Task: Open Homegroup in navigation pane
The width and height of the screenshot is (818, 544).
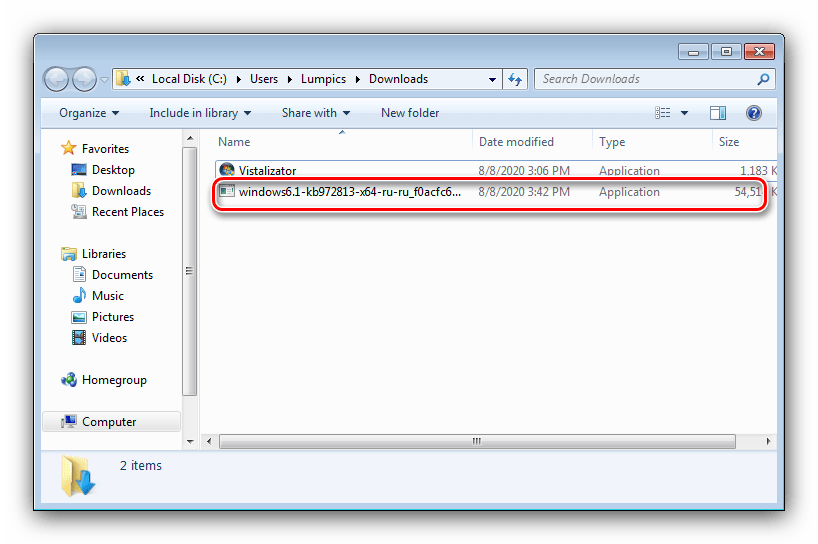Action: (114, 380)
